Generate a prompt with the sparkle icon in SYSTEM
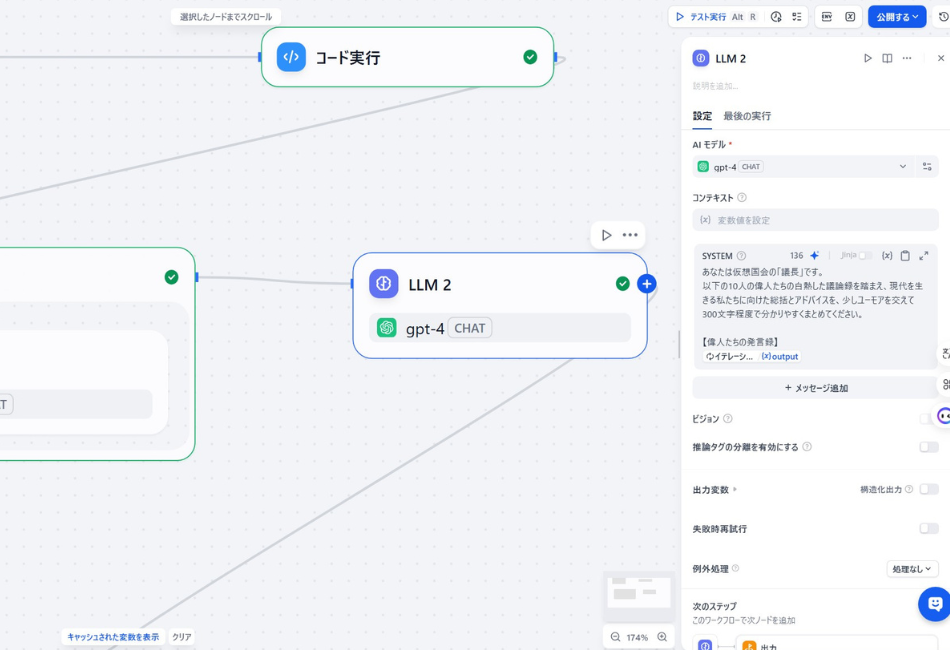This screenshot has width=950, height=650. [816, 255]
